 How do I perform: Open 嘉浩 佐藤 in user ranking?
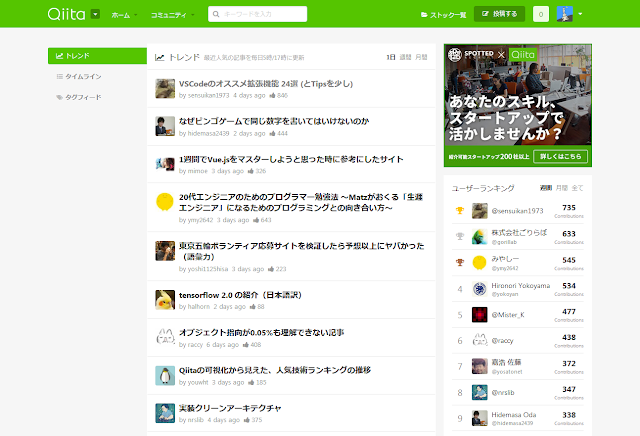pos(506,363)
